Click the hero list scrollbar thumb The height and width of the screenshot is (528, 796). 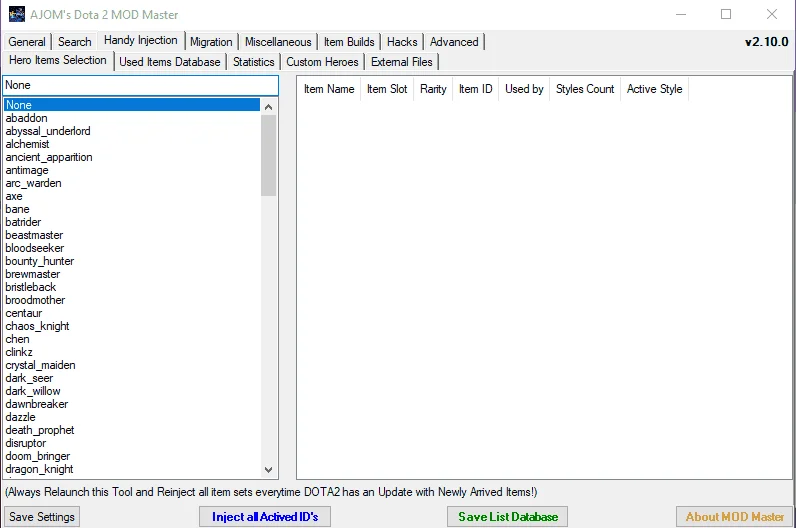(269, 155)
